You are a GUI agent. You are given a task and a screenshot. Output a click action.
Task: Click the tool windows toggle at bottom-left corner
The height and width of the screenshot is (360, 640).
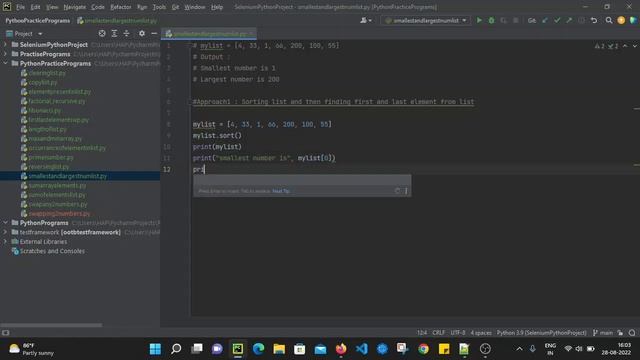pyautogui.click(x=5, y=333)
